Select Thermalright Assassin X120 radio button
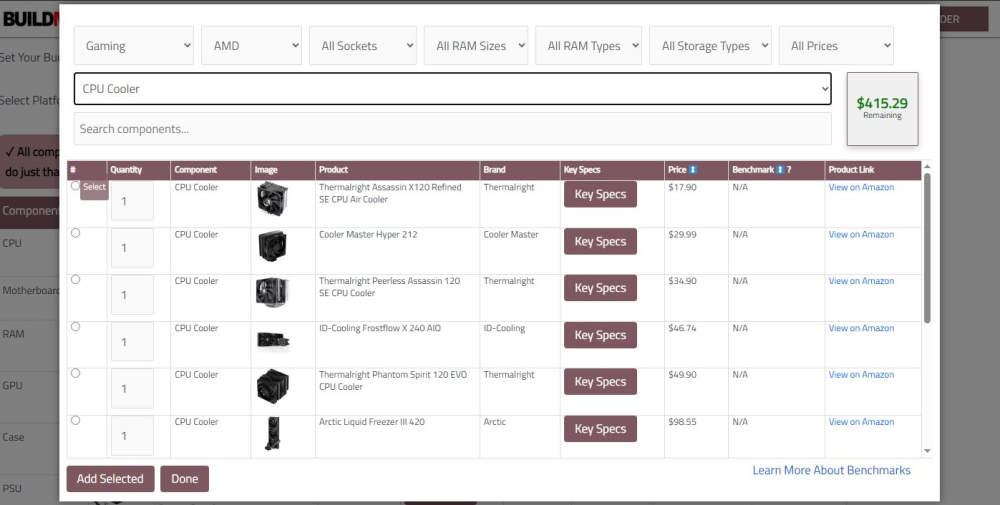This screenshot has height=505, width=1000. click(x=75, y=186)
